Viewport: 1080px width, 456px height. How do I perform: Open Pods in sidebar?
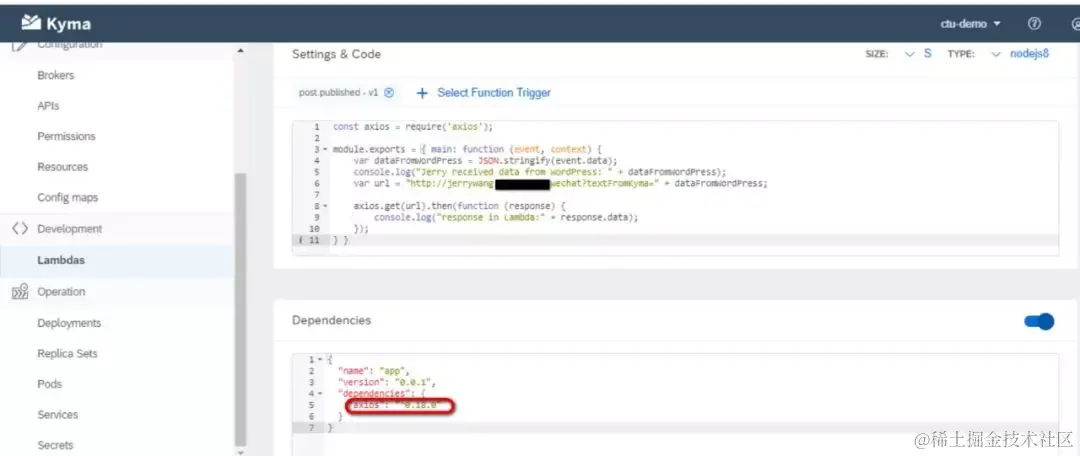(50, 384)
